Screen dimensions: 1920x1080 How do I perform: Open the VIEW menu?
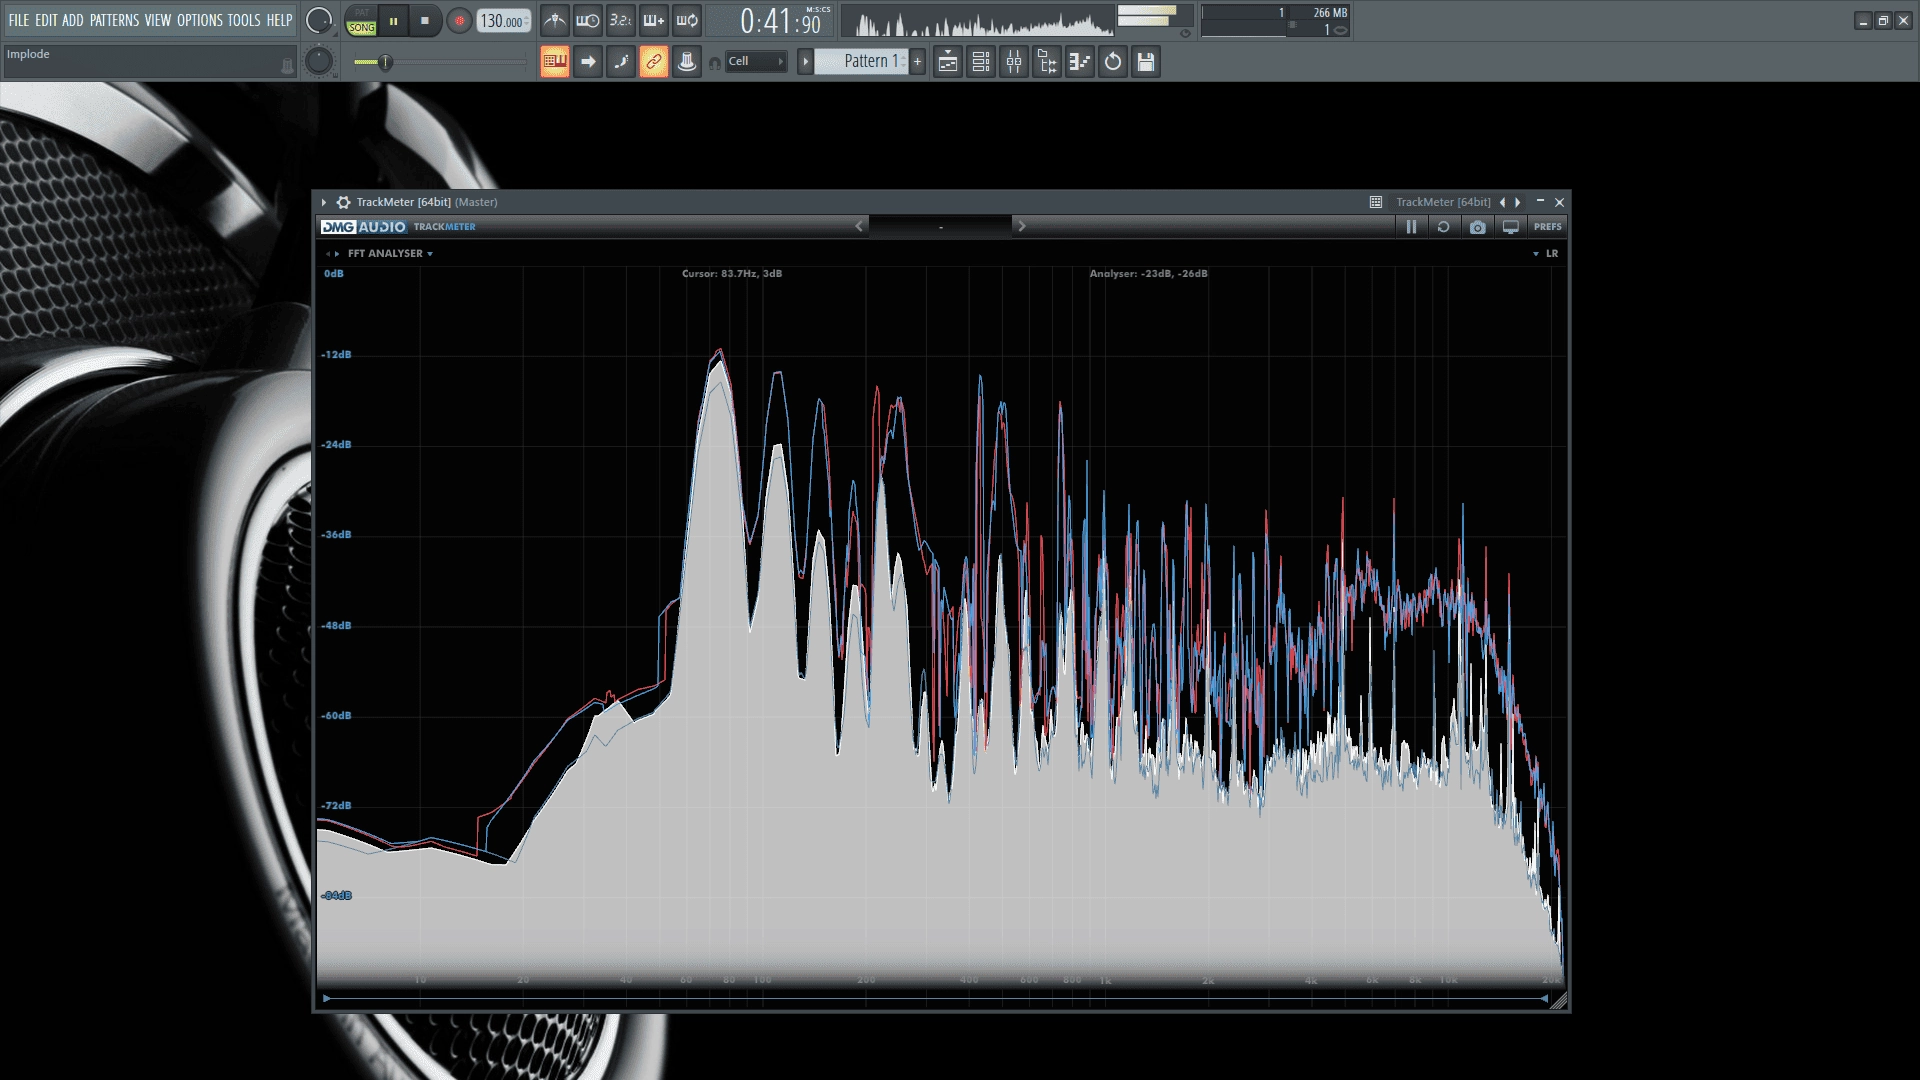pyautogui.click(x=158, y=20)
